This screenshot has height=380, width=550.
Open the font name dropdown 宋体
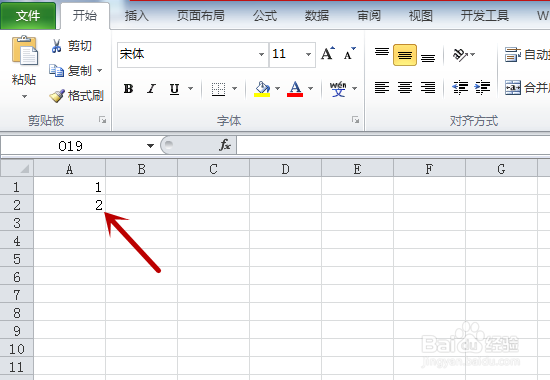click(261, 54)
